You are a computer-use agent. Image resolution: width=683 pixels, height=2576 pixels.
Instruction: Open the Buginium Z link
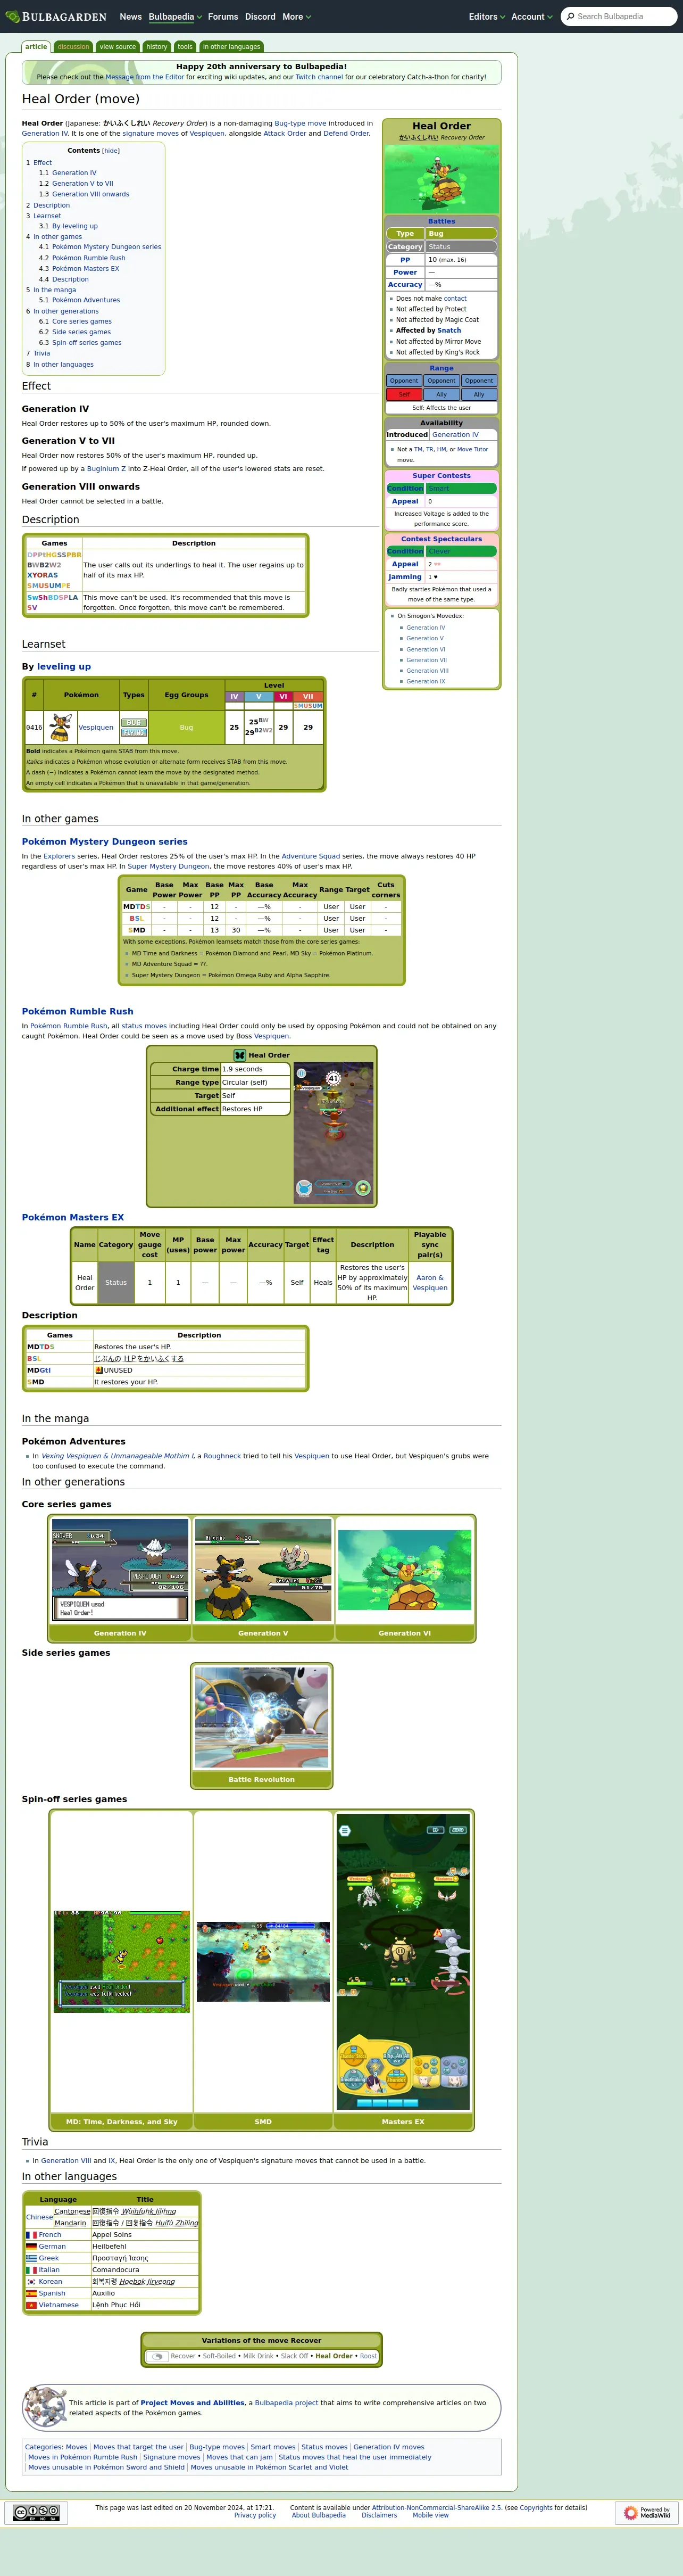click(106, 468)
